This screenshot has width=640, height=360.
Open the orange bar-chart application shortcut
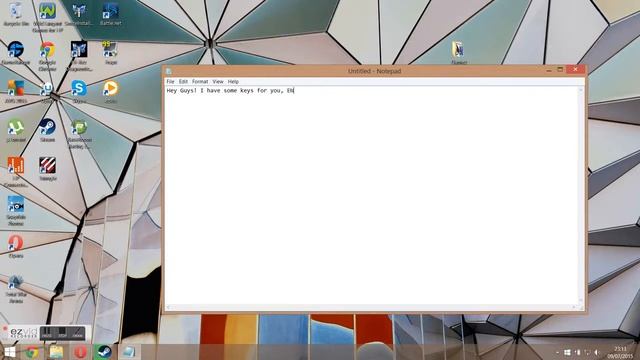pyautogui.click(x=16, y=171)
